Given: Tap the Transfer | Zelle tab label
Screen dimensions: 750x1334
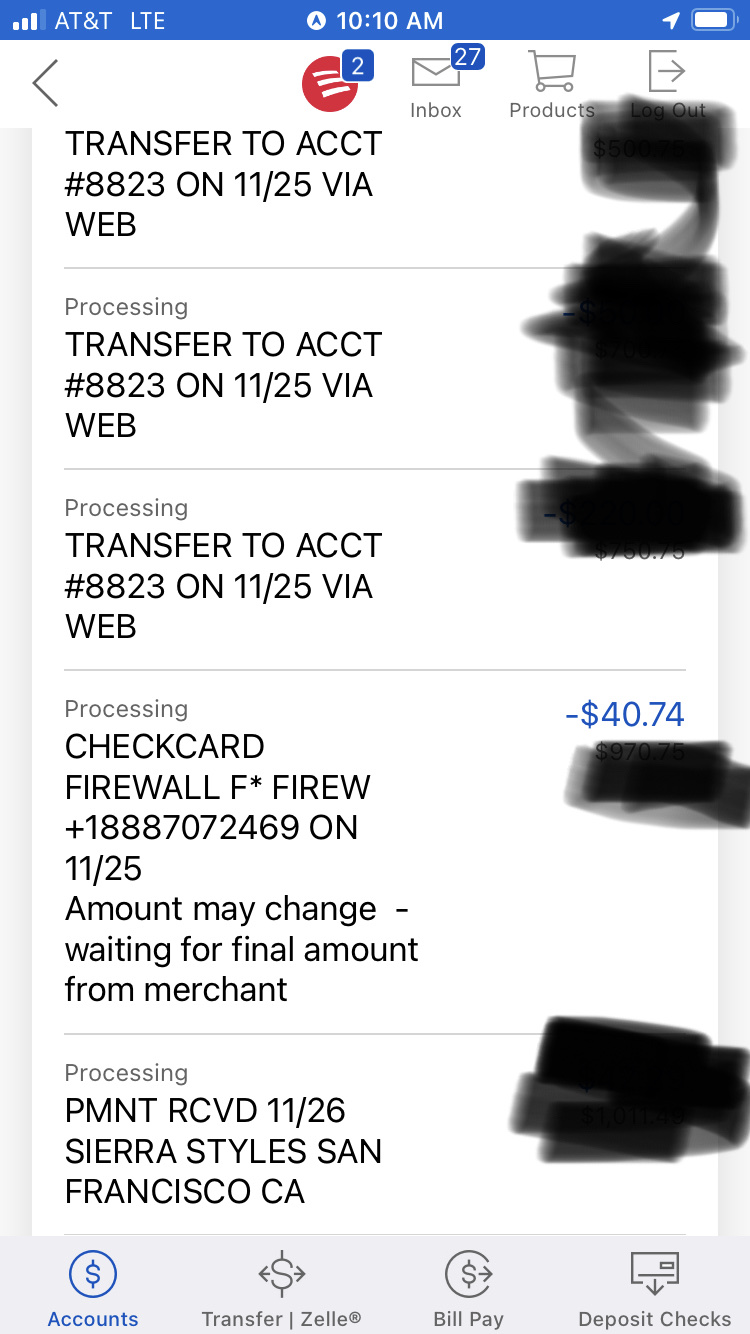Looking at the screenshot, I should (281, 1319).
